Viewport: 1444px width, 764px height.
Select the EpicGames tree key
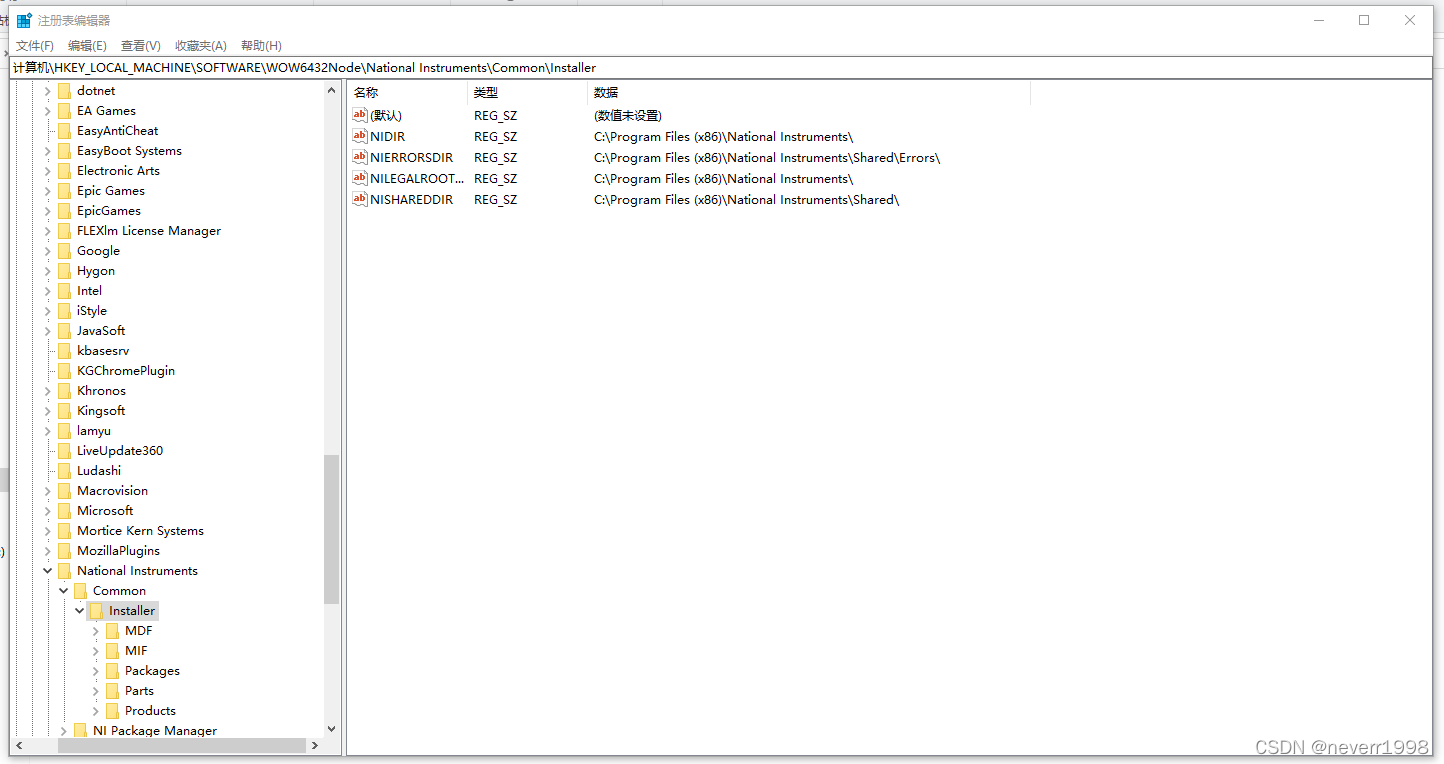[109, 211]
